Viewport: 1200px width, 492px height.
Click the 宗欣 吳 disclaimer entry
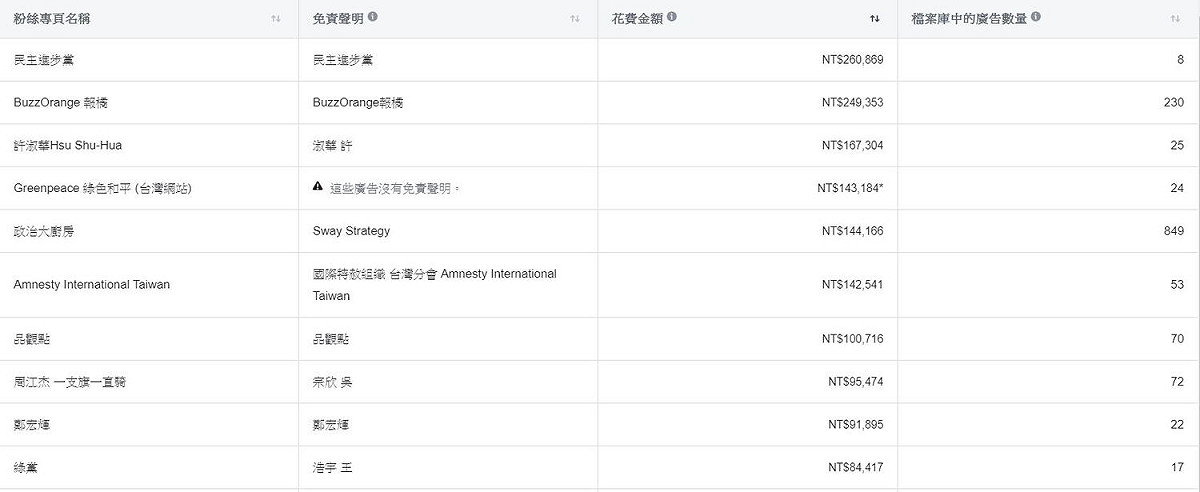332,382
